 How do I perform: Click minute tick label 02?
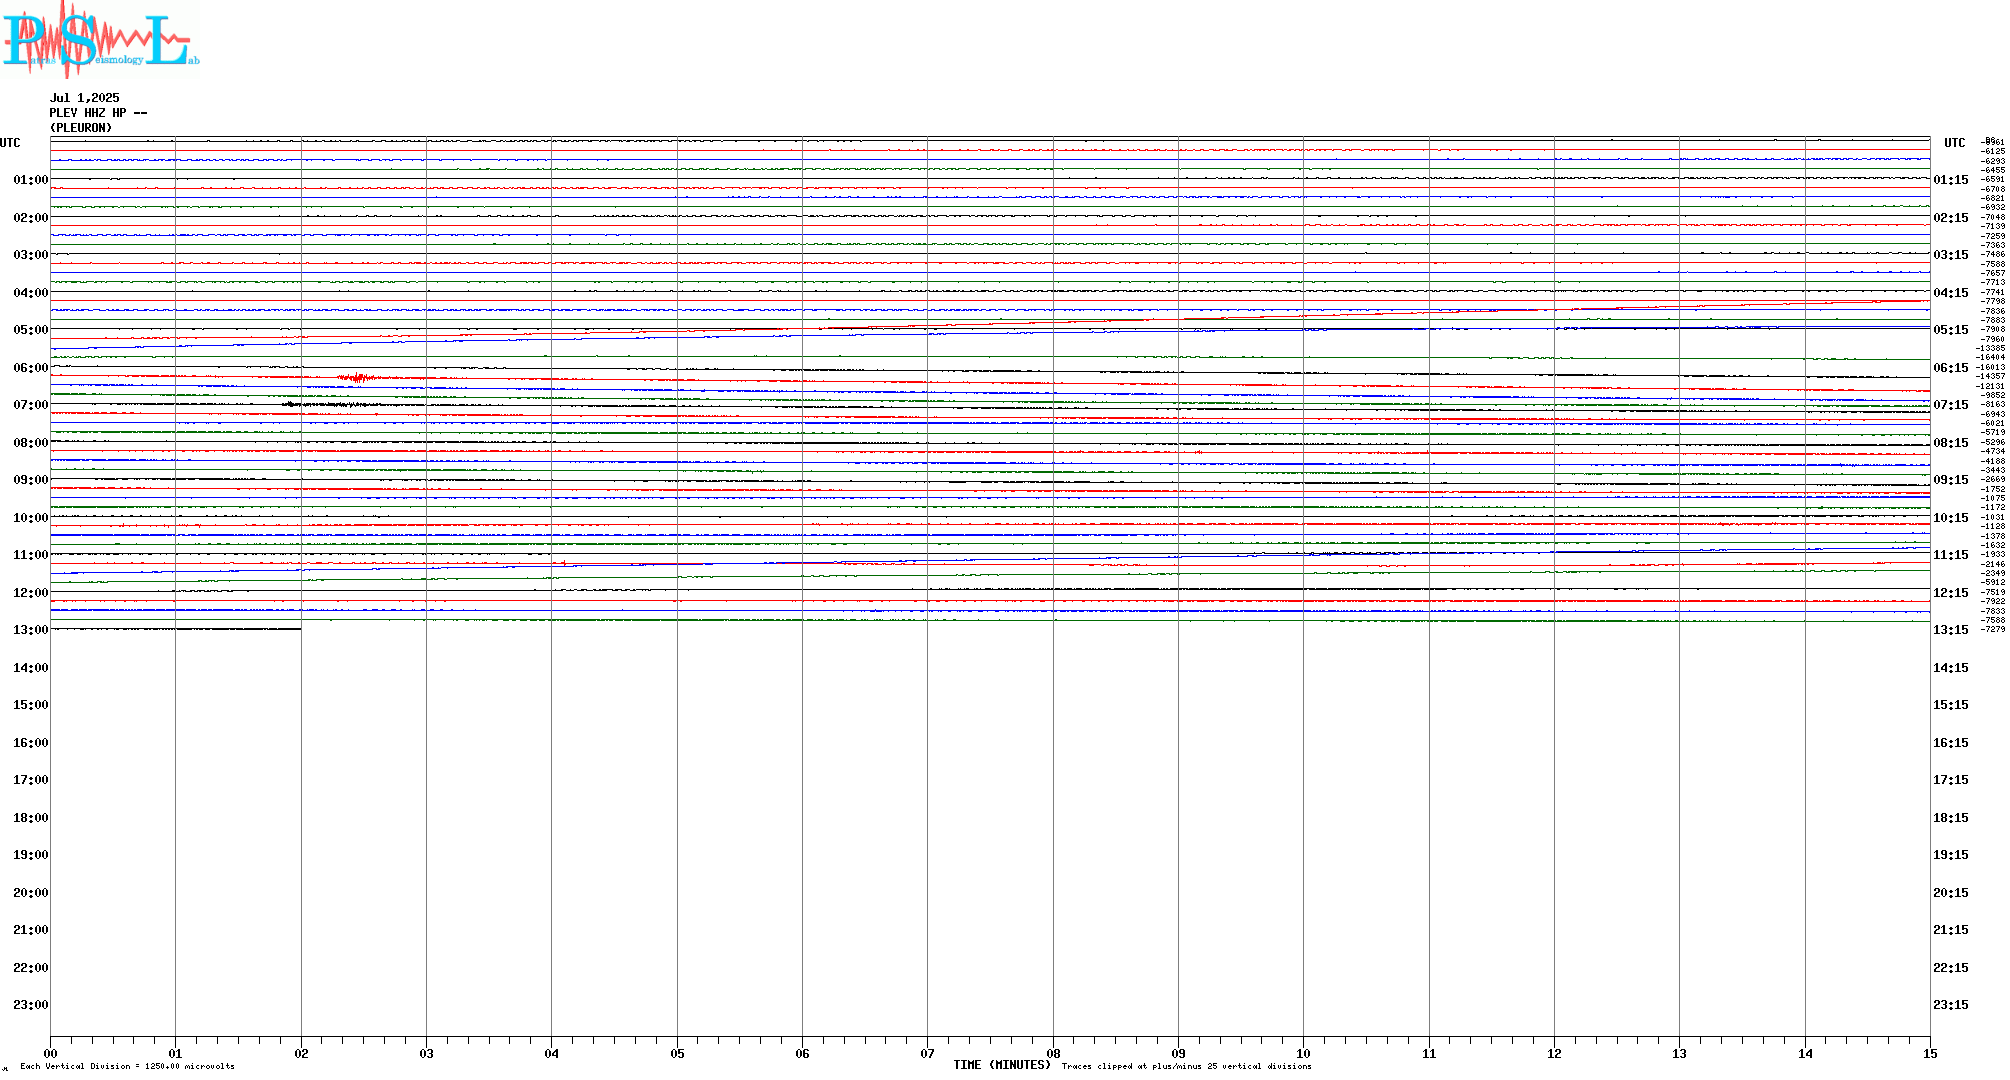(301, 1053)
